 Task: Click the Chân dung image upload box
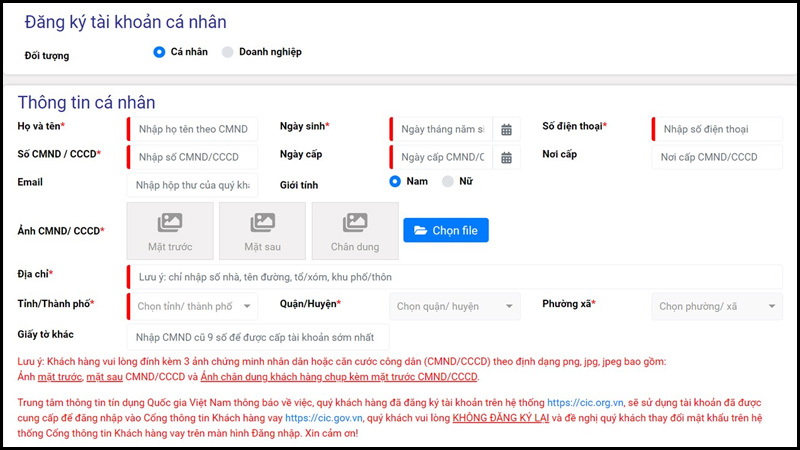[355, 231]
